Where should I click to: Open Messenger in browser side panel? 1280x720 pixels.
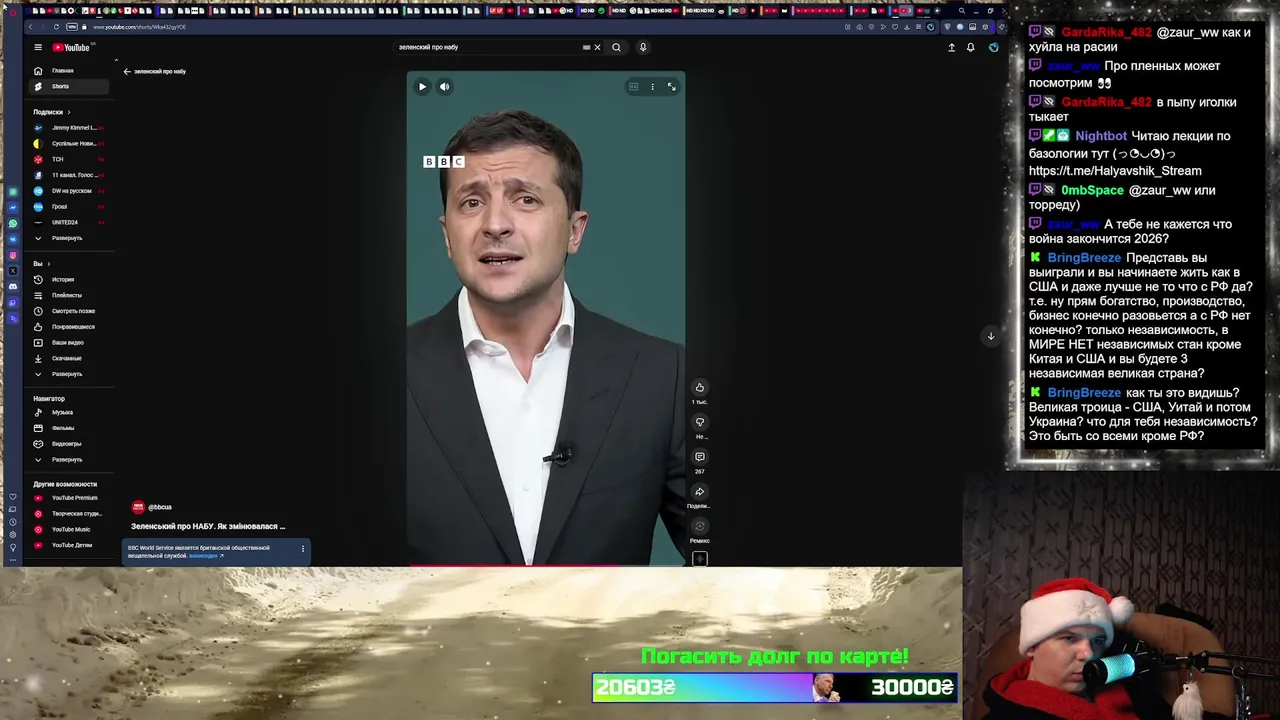[13, 207]
